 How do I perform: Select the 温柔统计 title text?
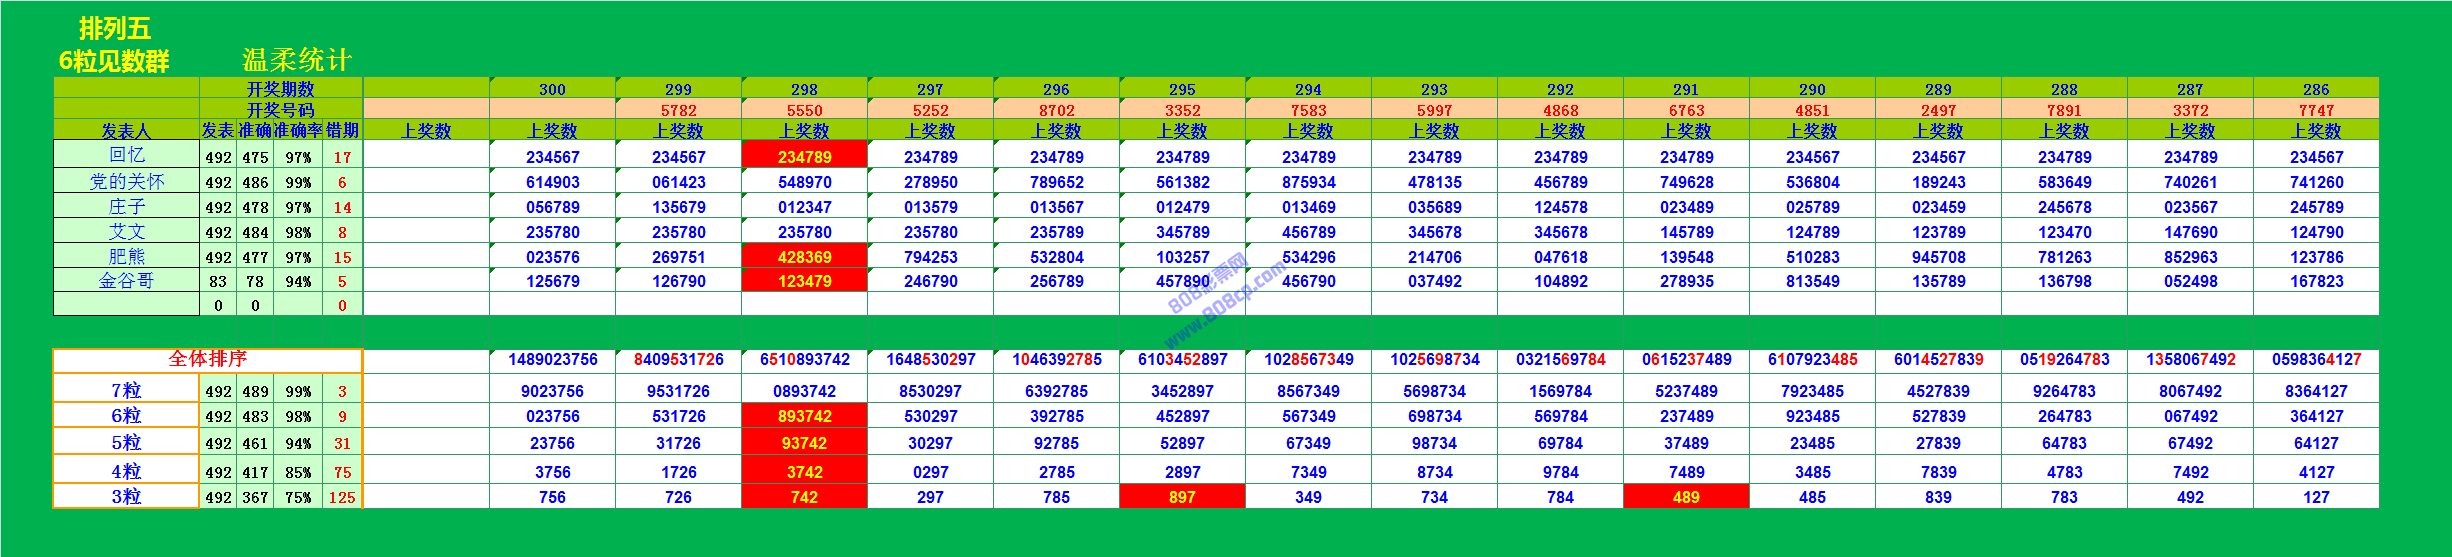[297, 60]
